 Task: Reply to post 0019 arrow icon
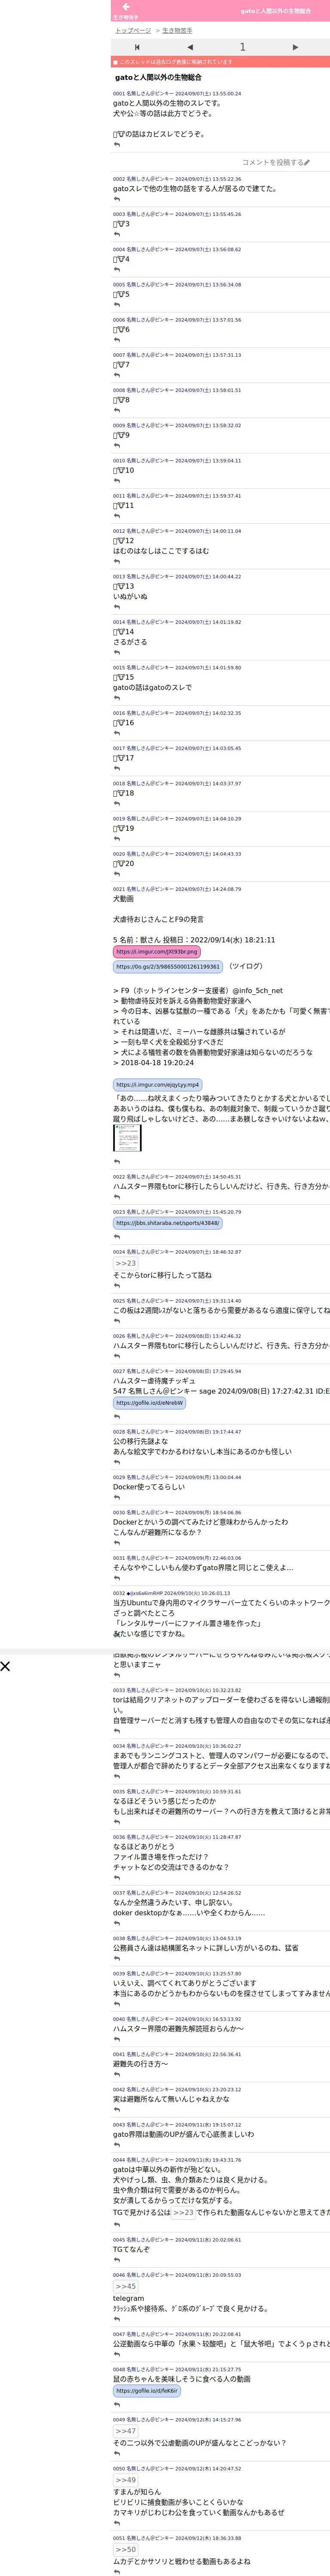click(x=117, y=839)
